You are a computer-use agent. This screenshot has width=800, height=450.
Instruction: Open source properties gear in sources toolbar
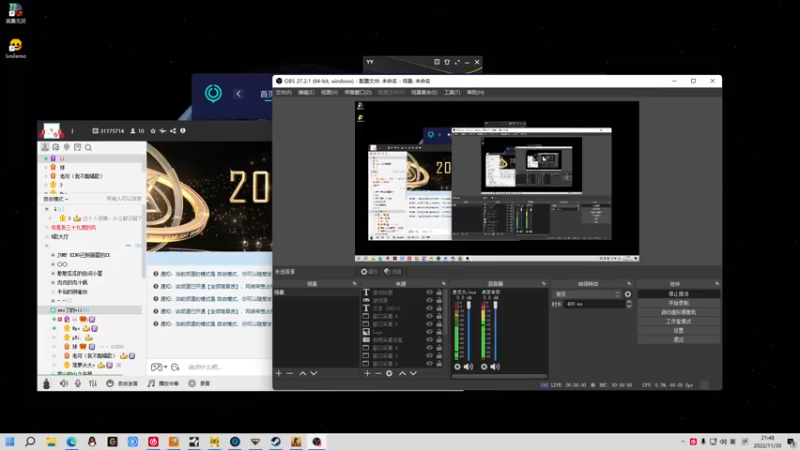coord(389,373)
